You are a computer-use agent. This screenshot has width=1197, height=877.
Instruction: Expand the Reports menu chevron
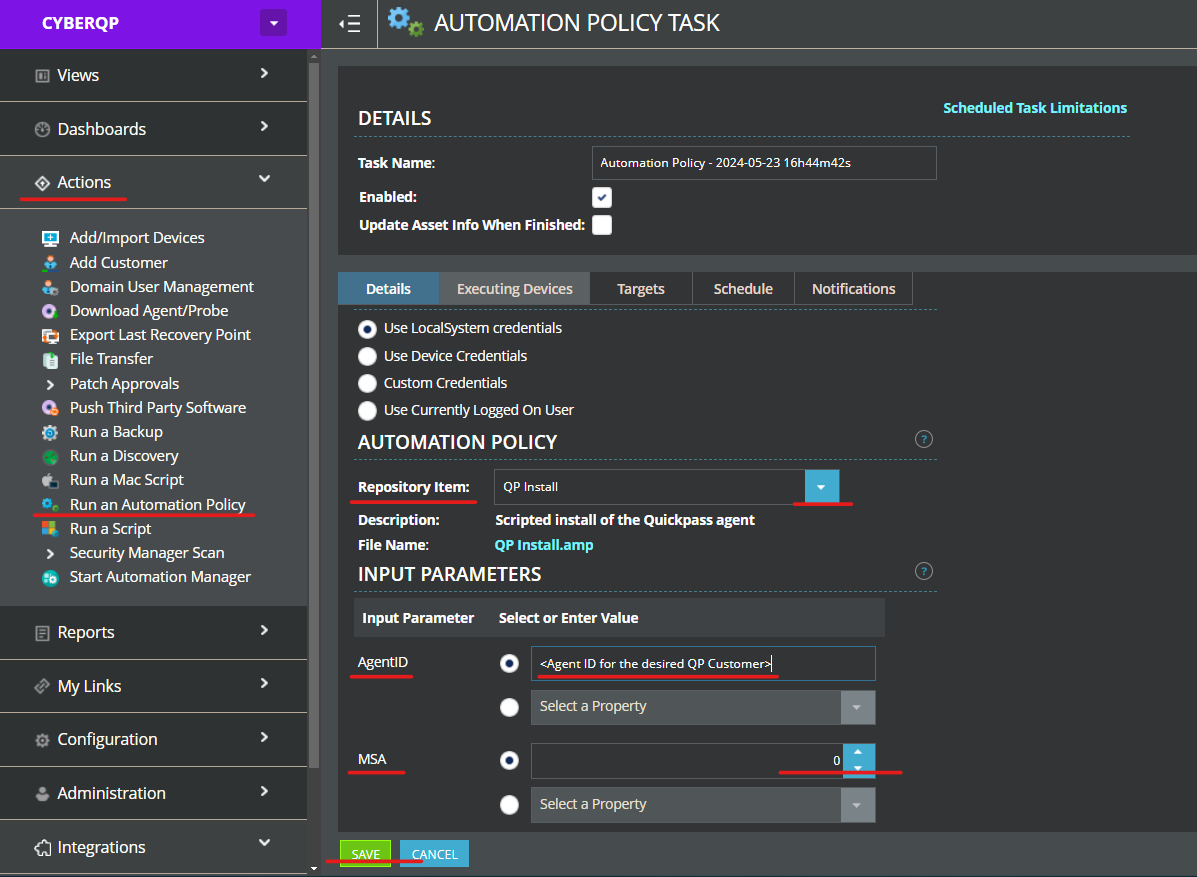(264, 630)
